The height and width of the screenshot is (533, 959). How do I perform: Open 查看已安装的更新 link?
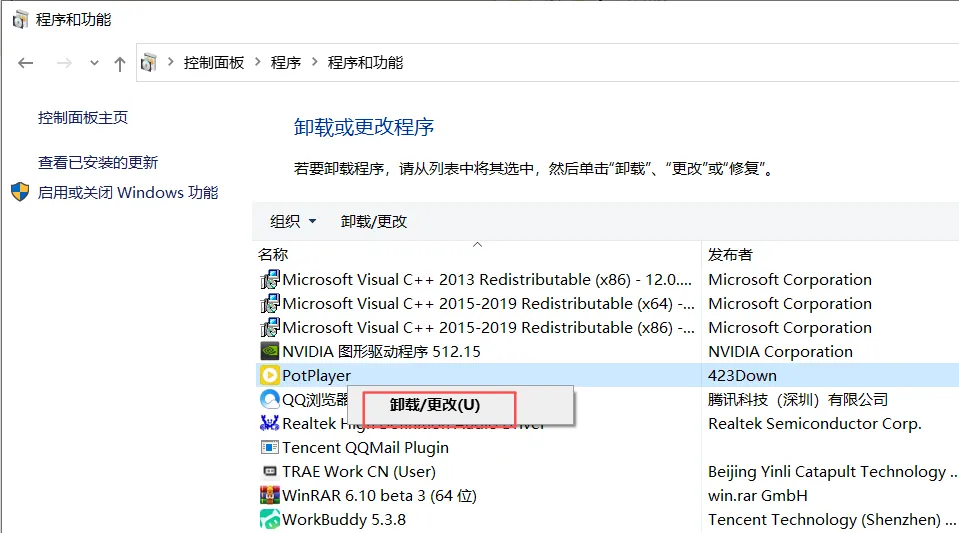pyautogui.click(x=98, y=162)
